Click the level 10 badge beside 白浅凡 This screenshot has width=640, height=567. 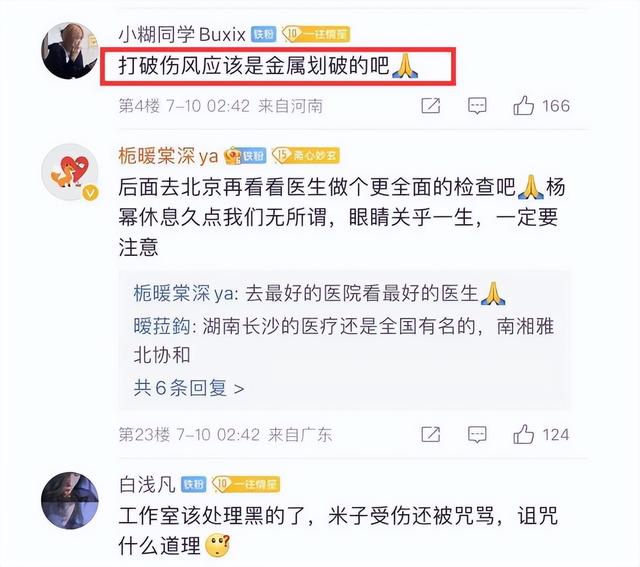(x=246, y=484)
